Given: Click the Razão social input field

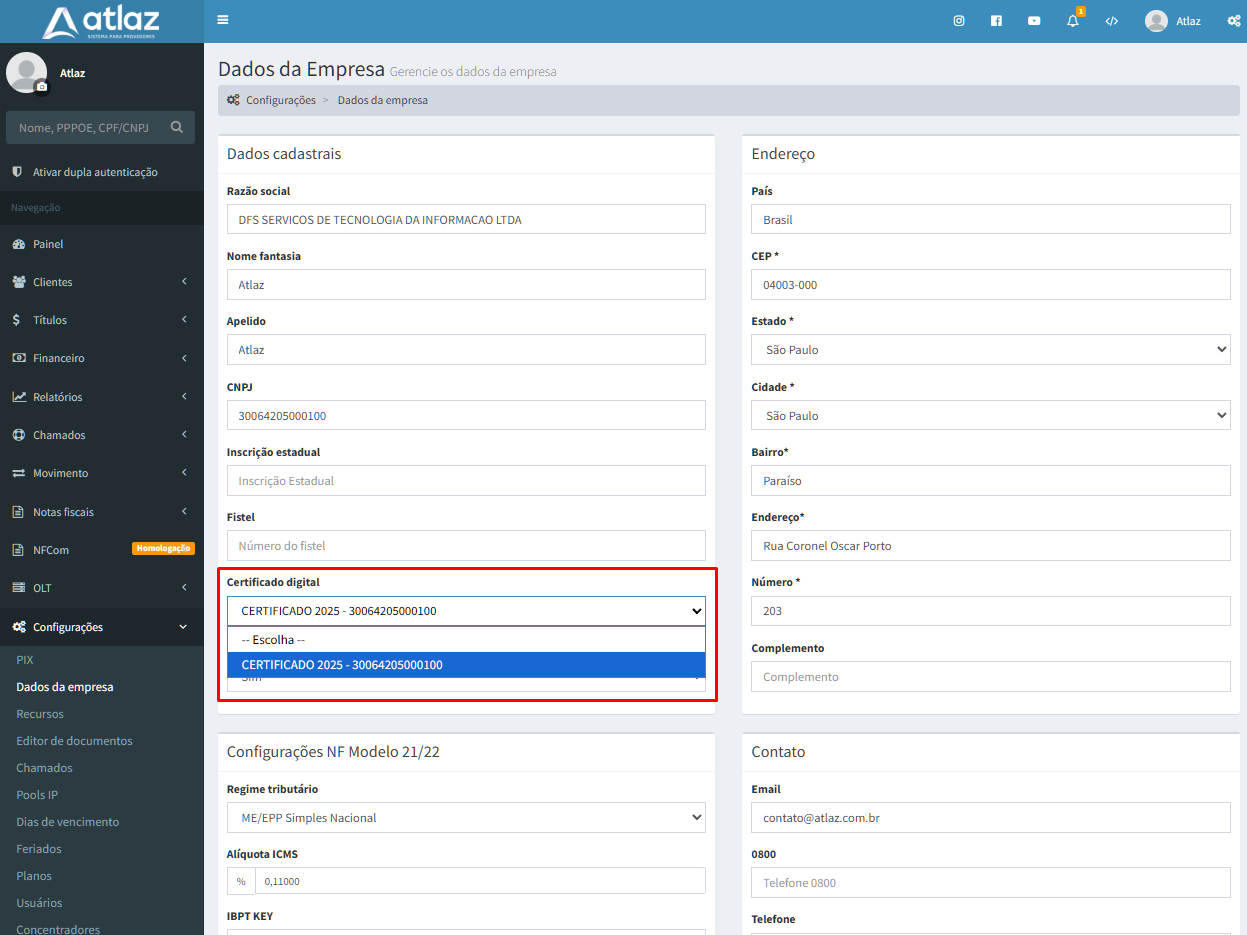Looking at the screenshot, I should [466, 220].
